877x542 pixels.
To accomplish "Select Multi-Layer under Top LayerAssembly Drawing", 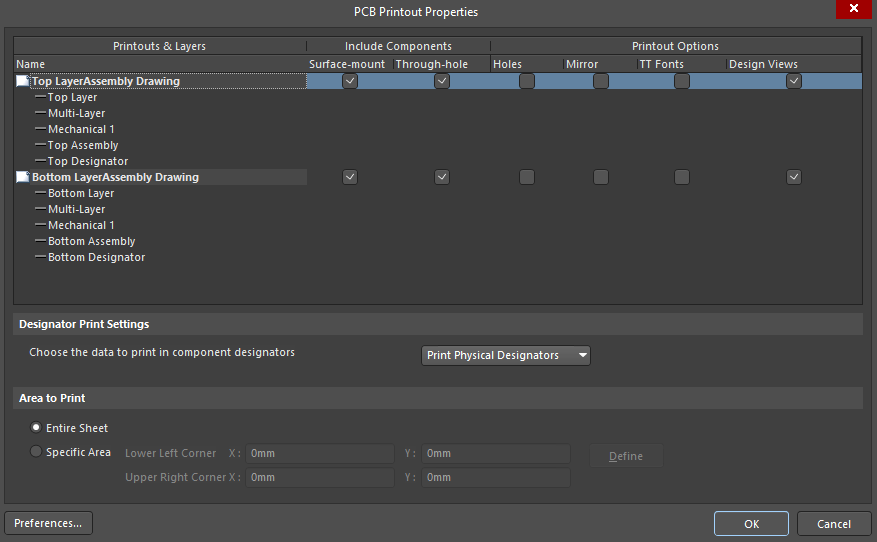I will [76, 113].
